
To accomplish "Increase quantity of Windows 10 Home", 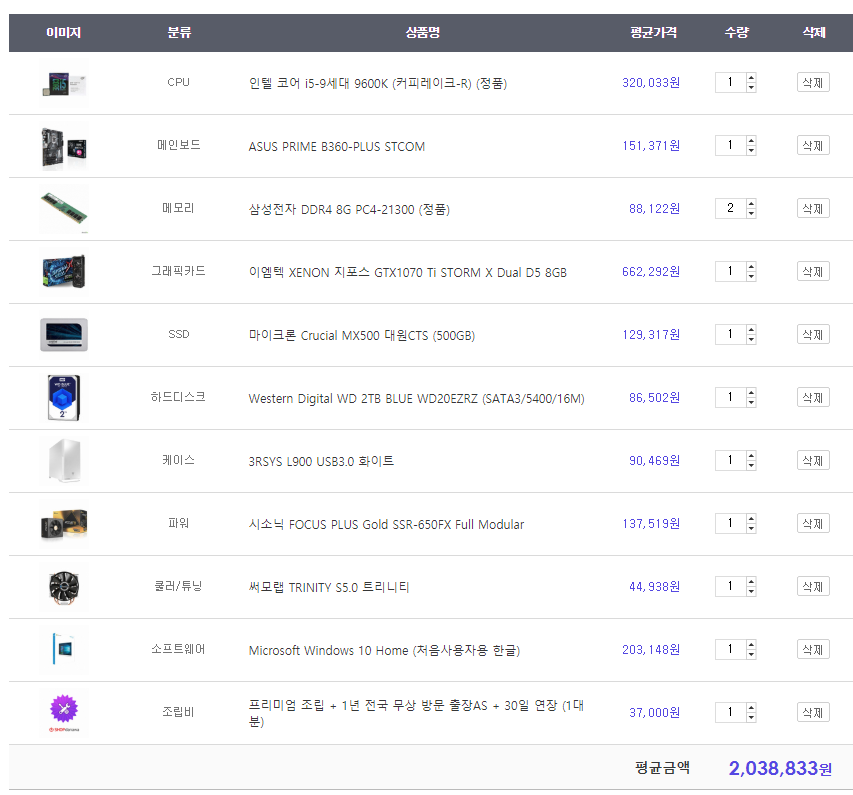I will coord(751,644).
